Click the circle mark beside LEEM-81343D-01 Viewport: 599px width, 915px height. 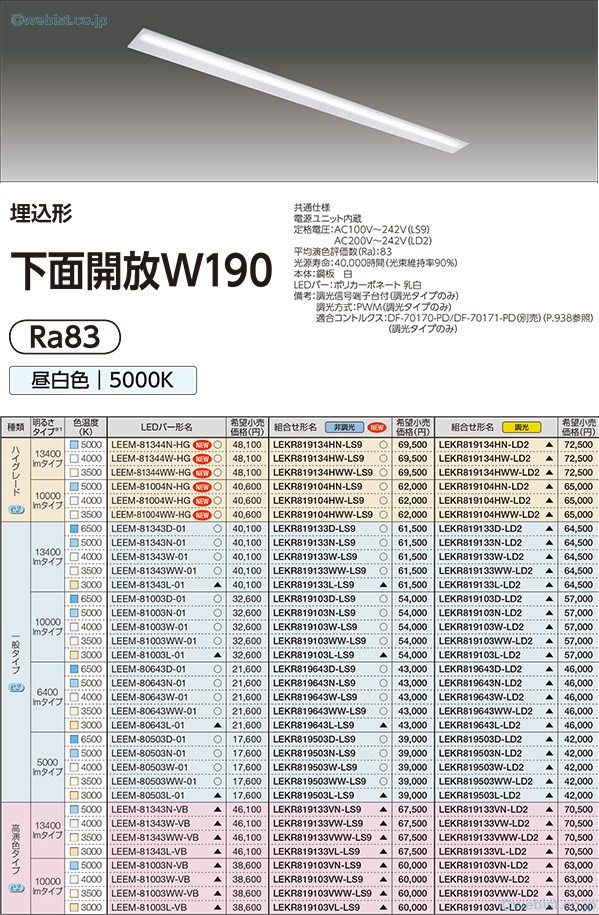click(x=217, y=529)
